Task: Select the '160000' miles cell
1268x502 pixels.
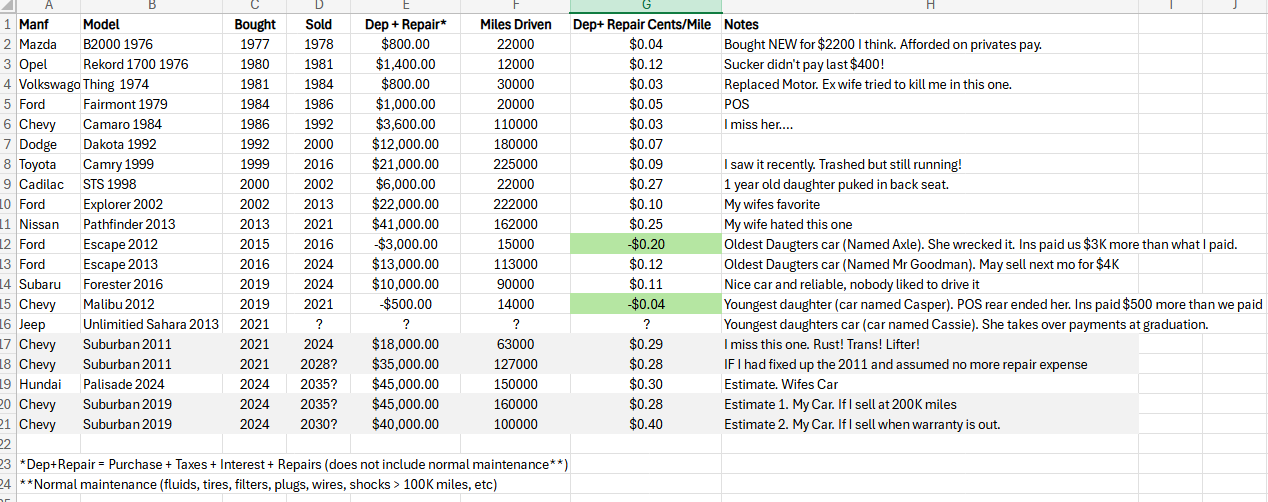Action: (x=515, y=404)
